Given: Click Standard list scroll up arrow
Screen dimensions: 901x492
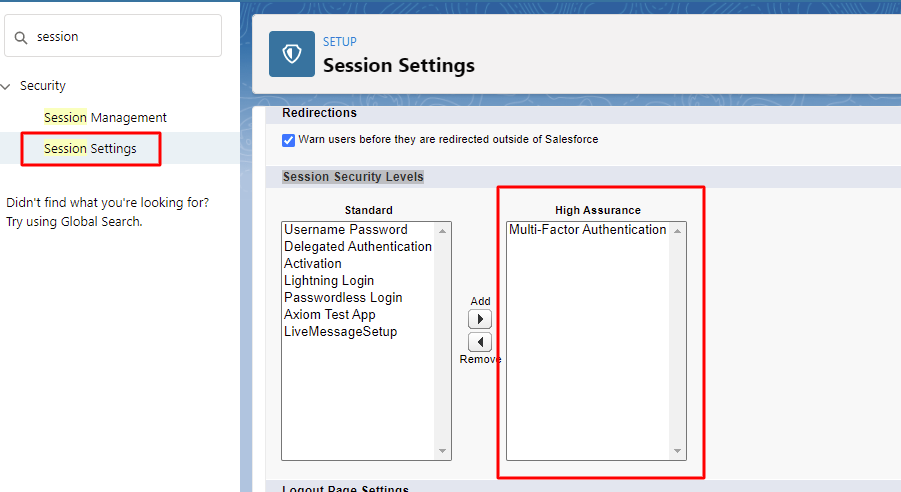Looking at the screenshot, I should [x=442, y=231].
